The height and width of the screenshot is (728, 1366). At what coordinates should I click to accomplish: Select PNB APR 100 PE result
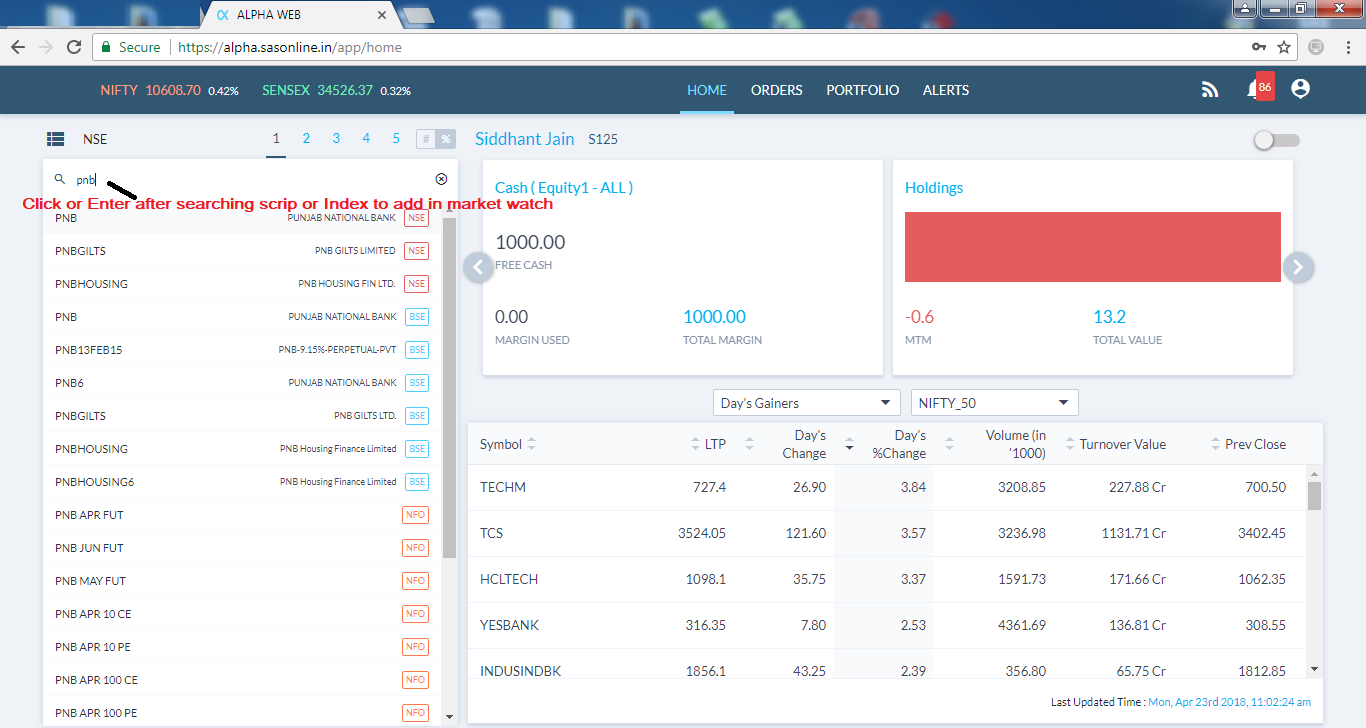point(242,712)
